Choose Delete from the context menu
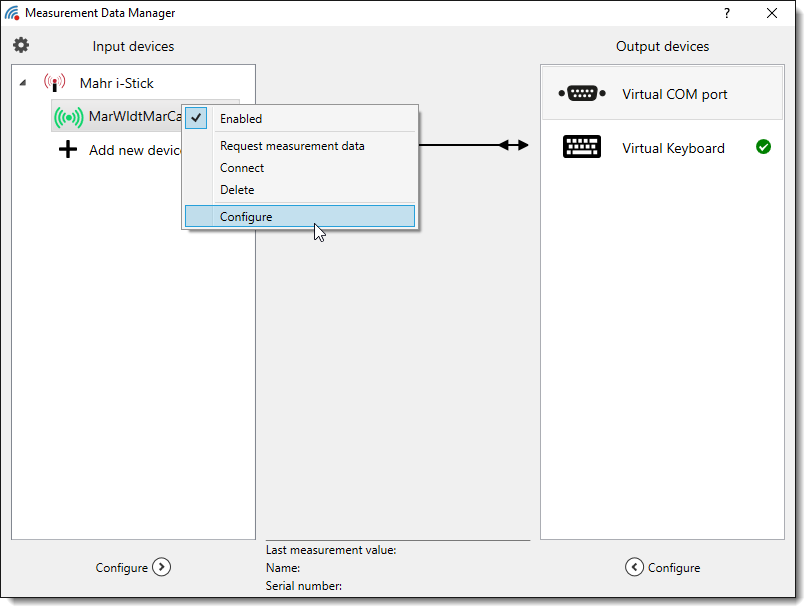The width and height of the screenshot is (811, 613). pyautogui.click(x=237, y=190)
